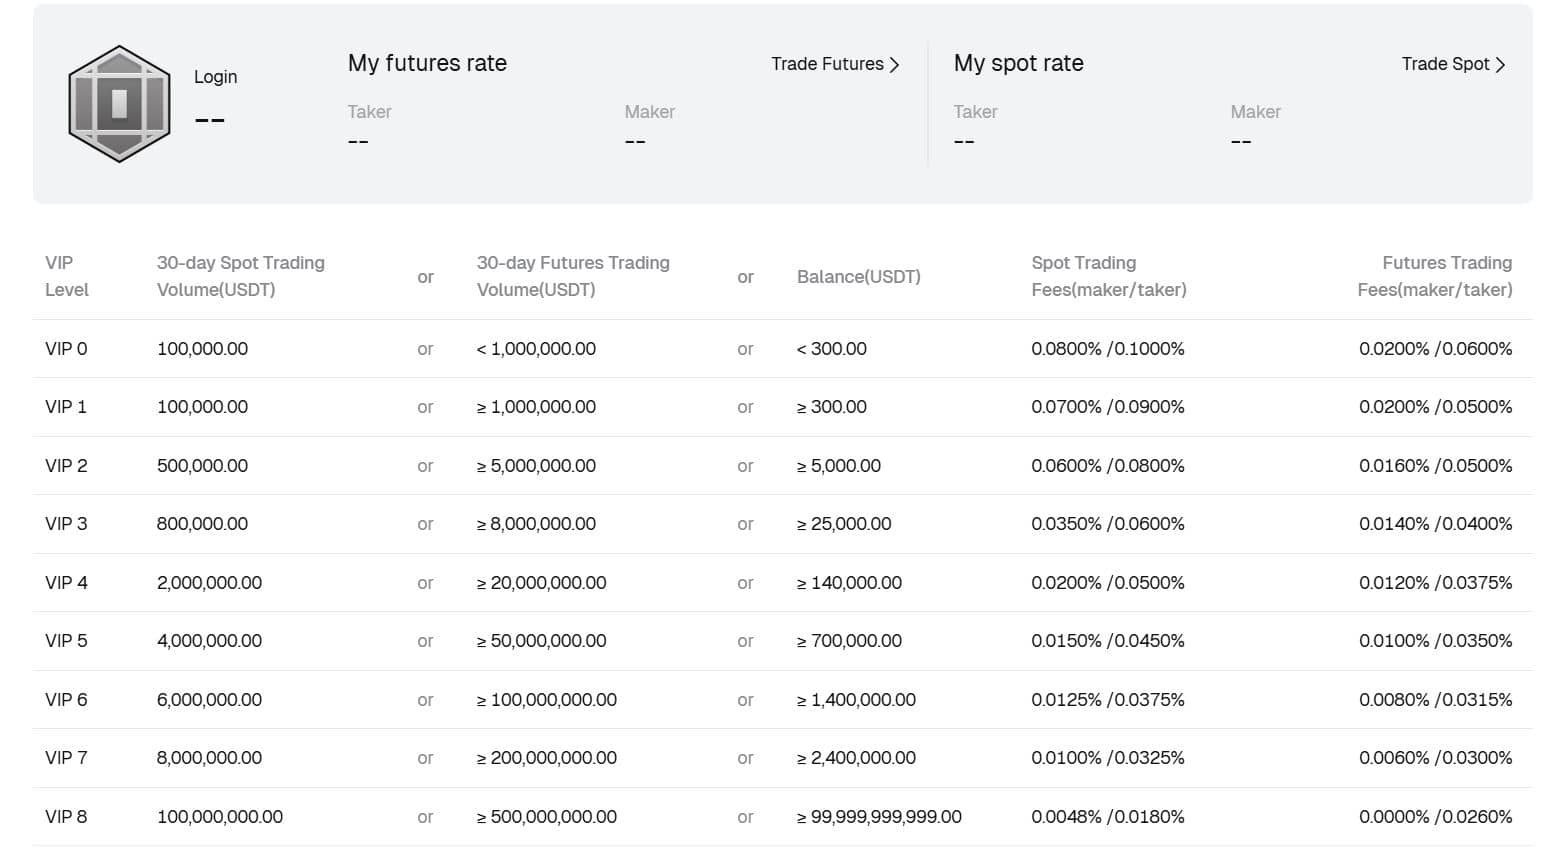Open the Trade Spot link
1568x852 pixels.
click(x=1453, y=64)
